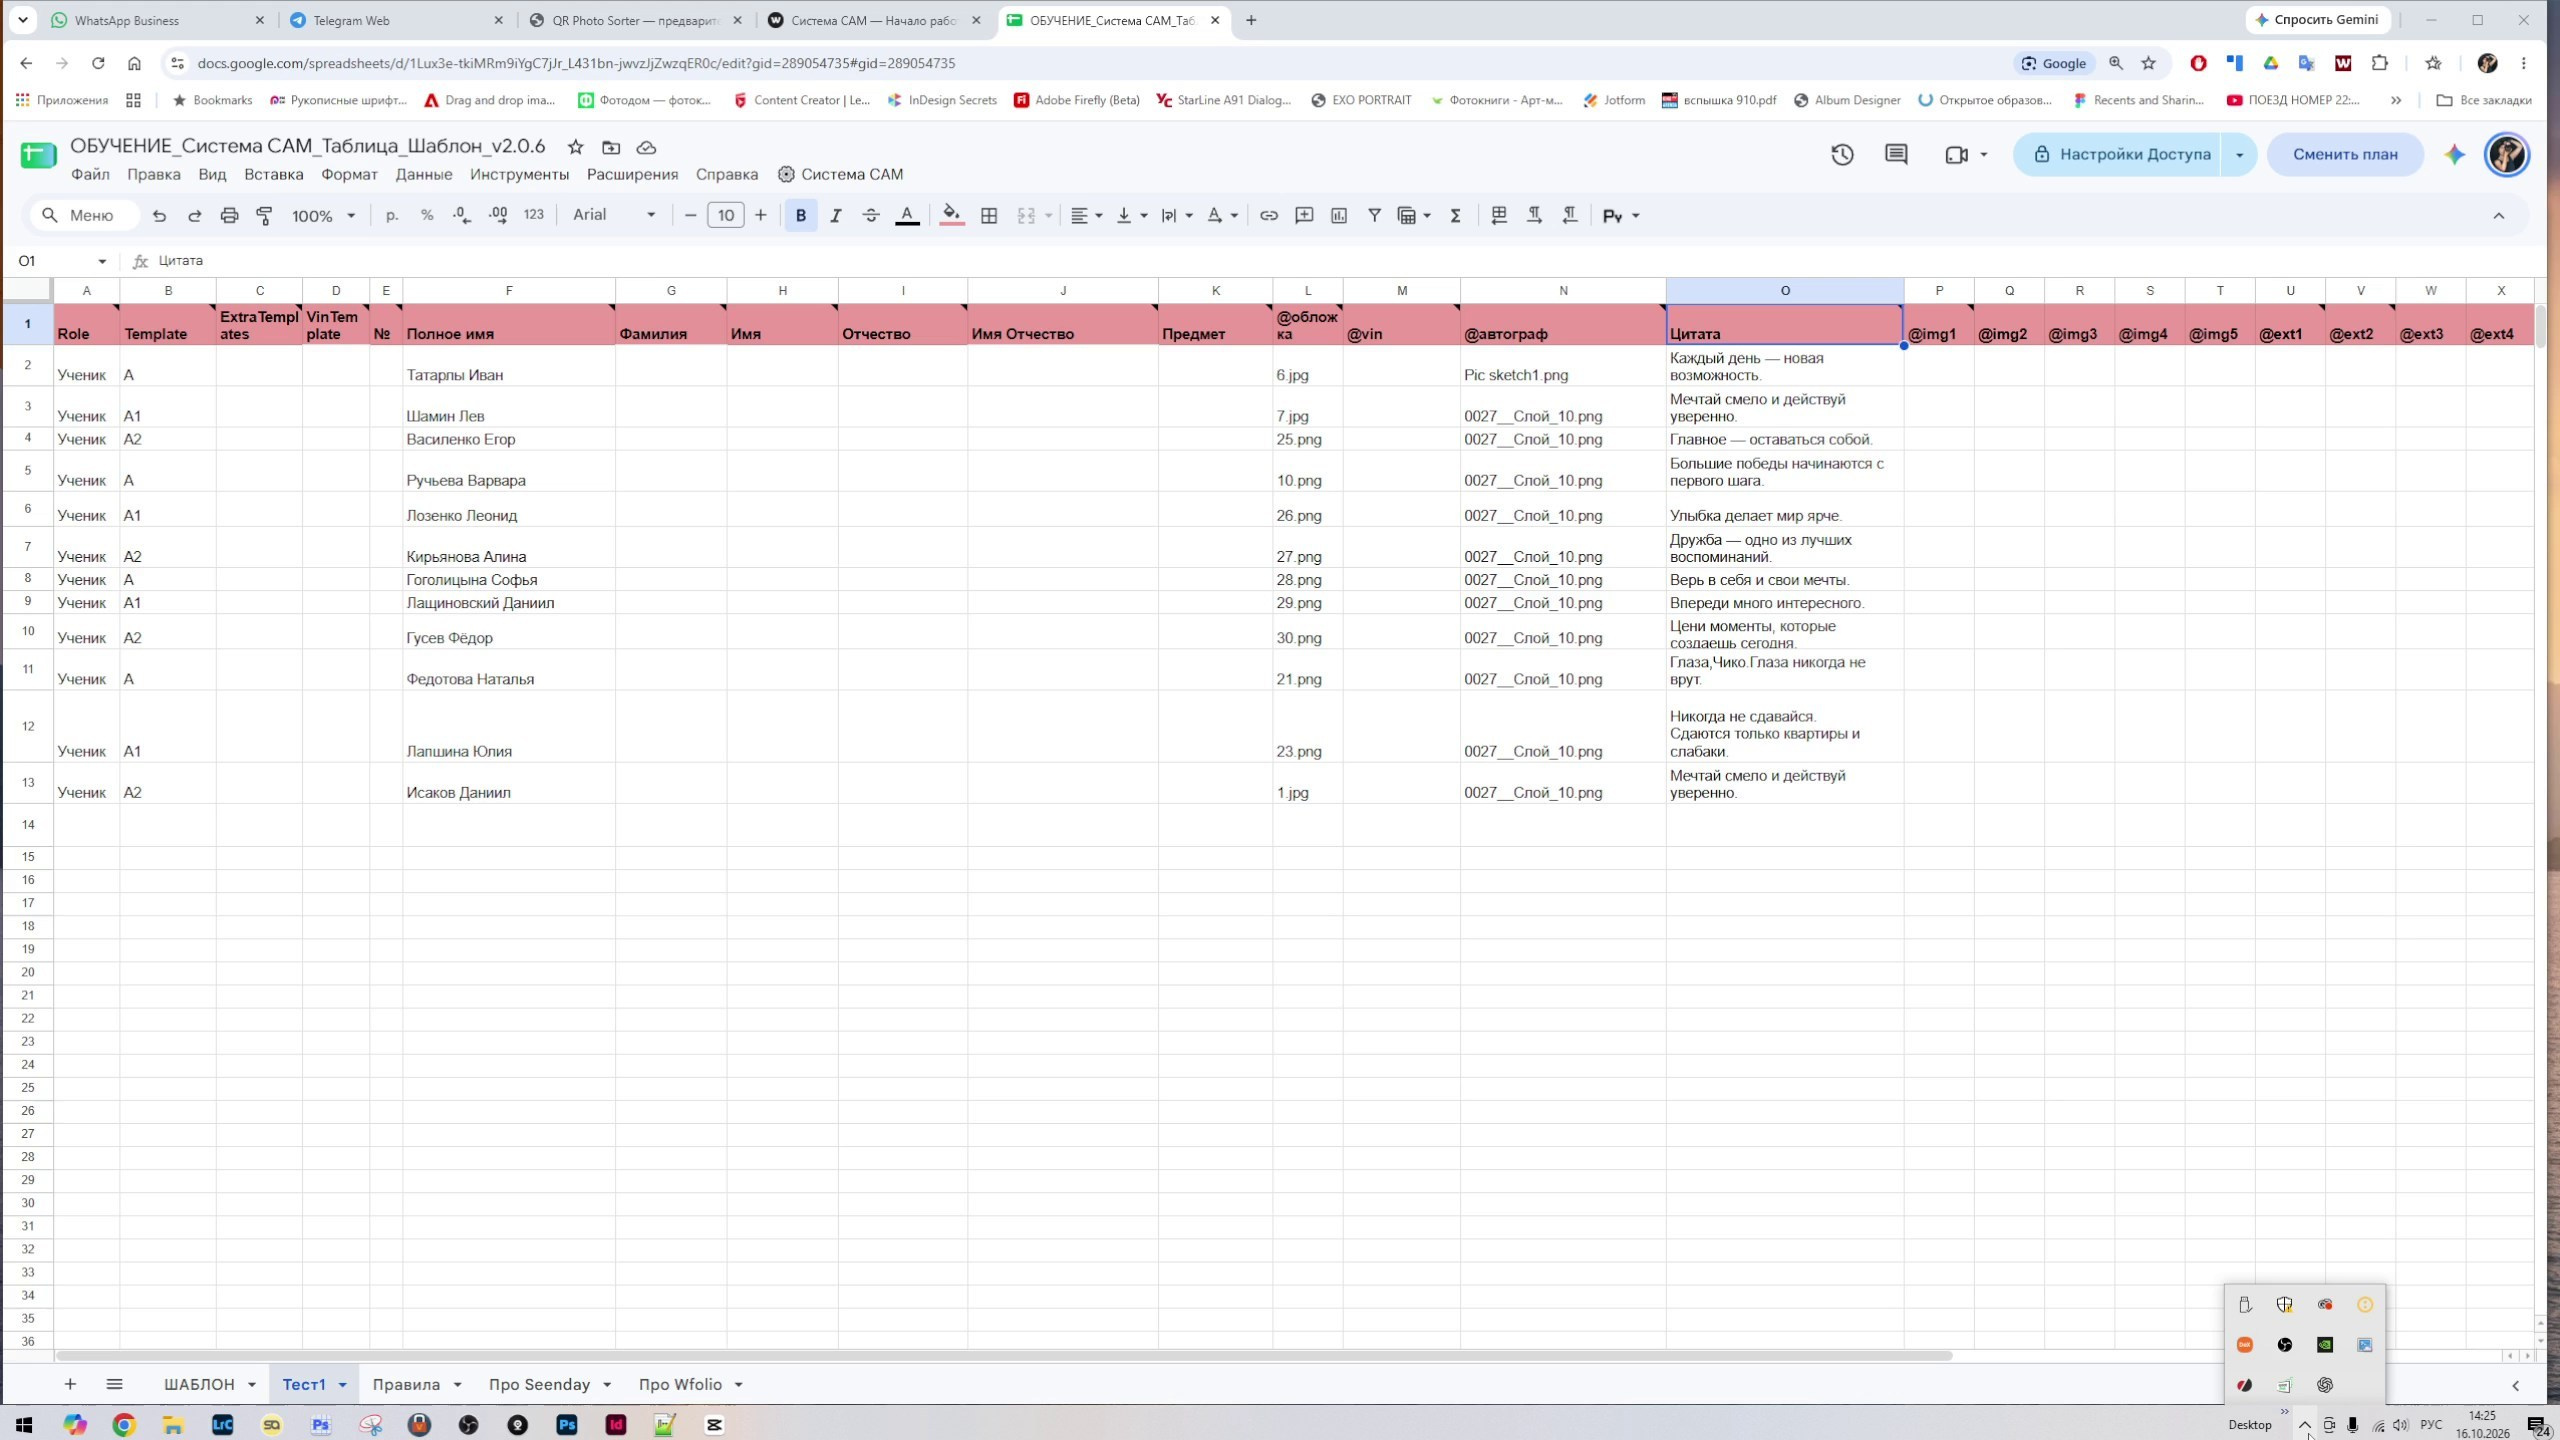Insert a chart from toolbar
Viewport: 2560px width, 1440px height.
click(x=1339, y=215)
